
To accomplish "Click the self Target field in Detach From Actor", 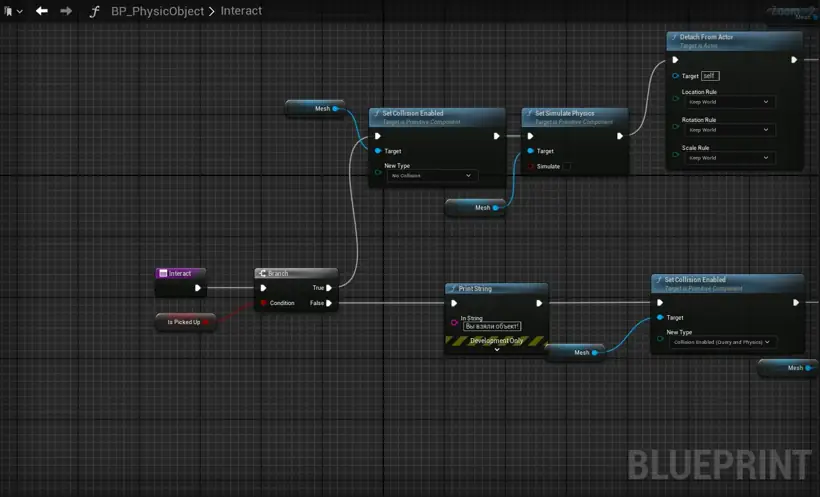I will click(x=710, y=76).
